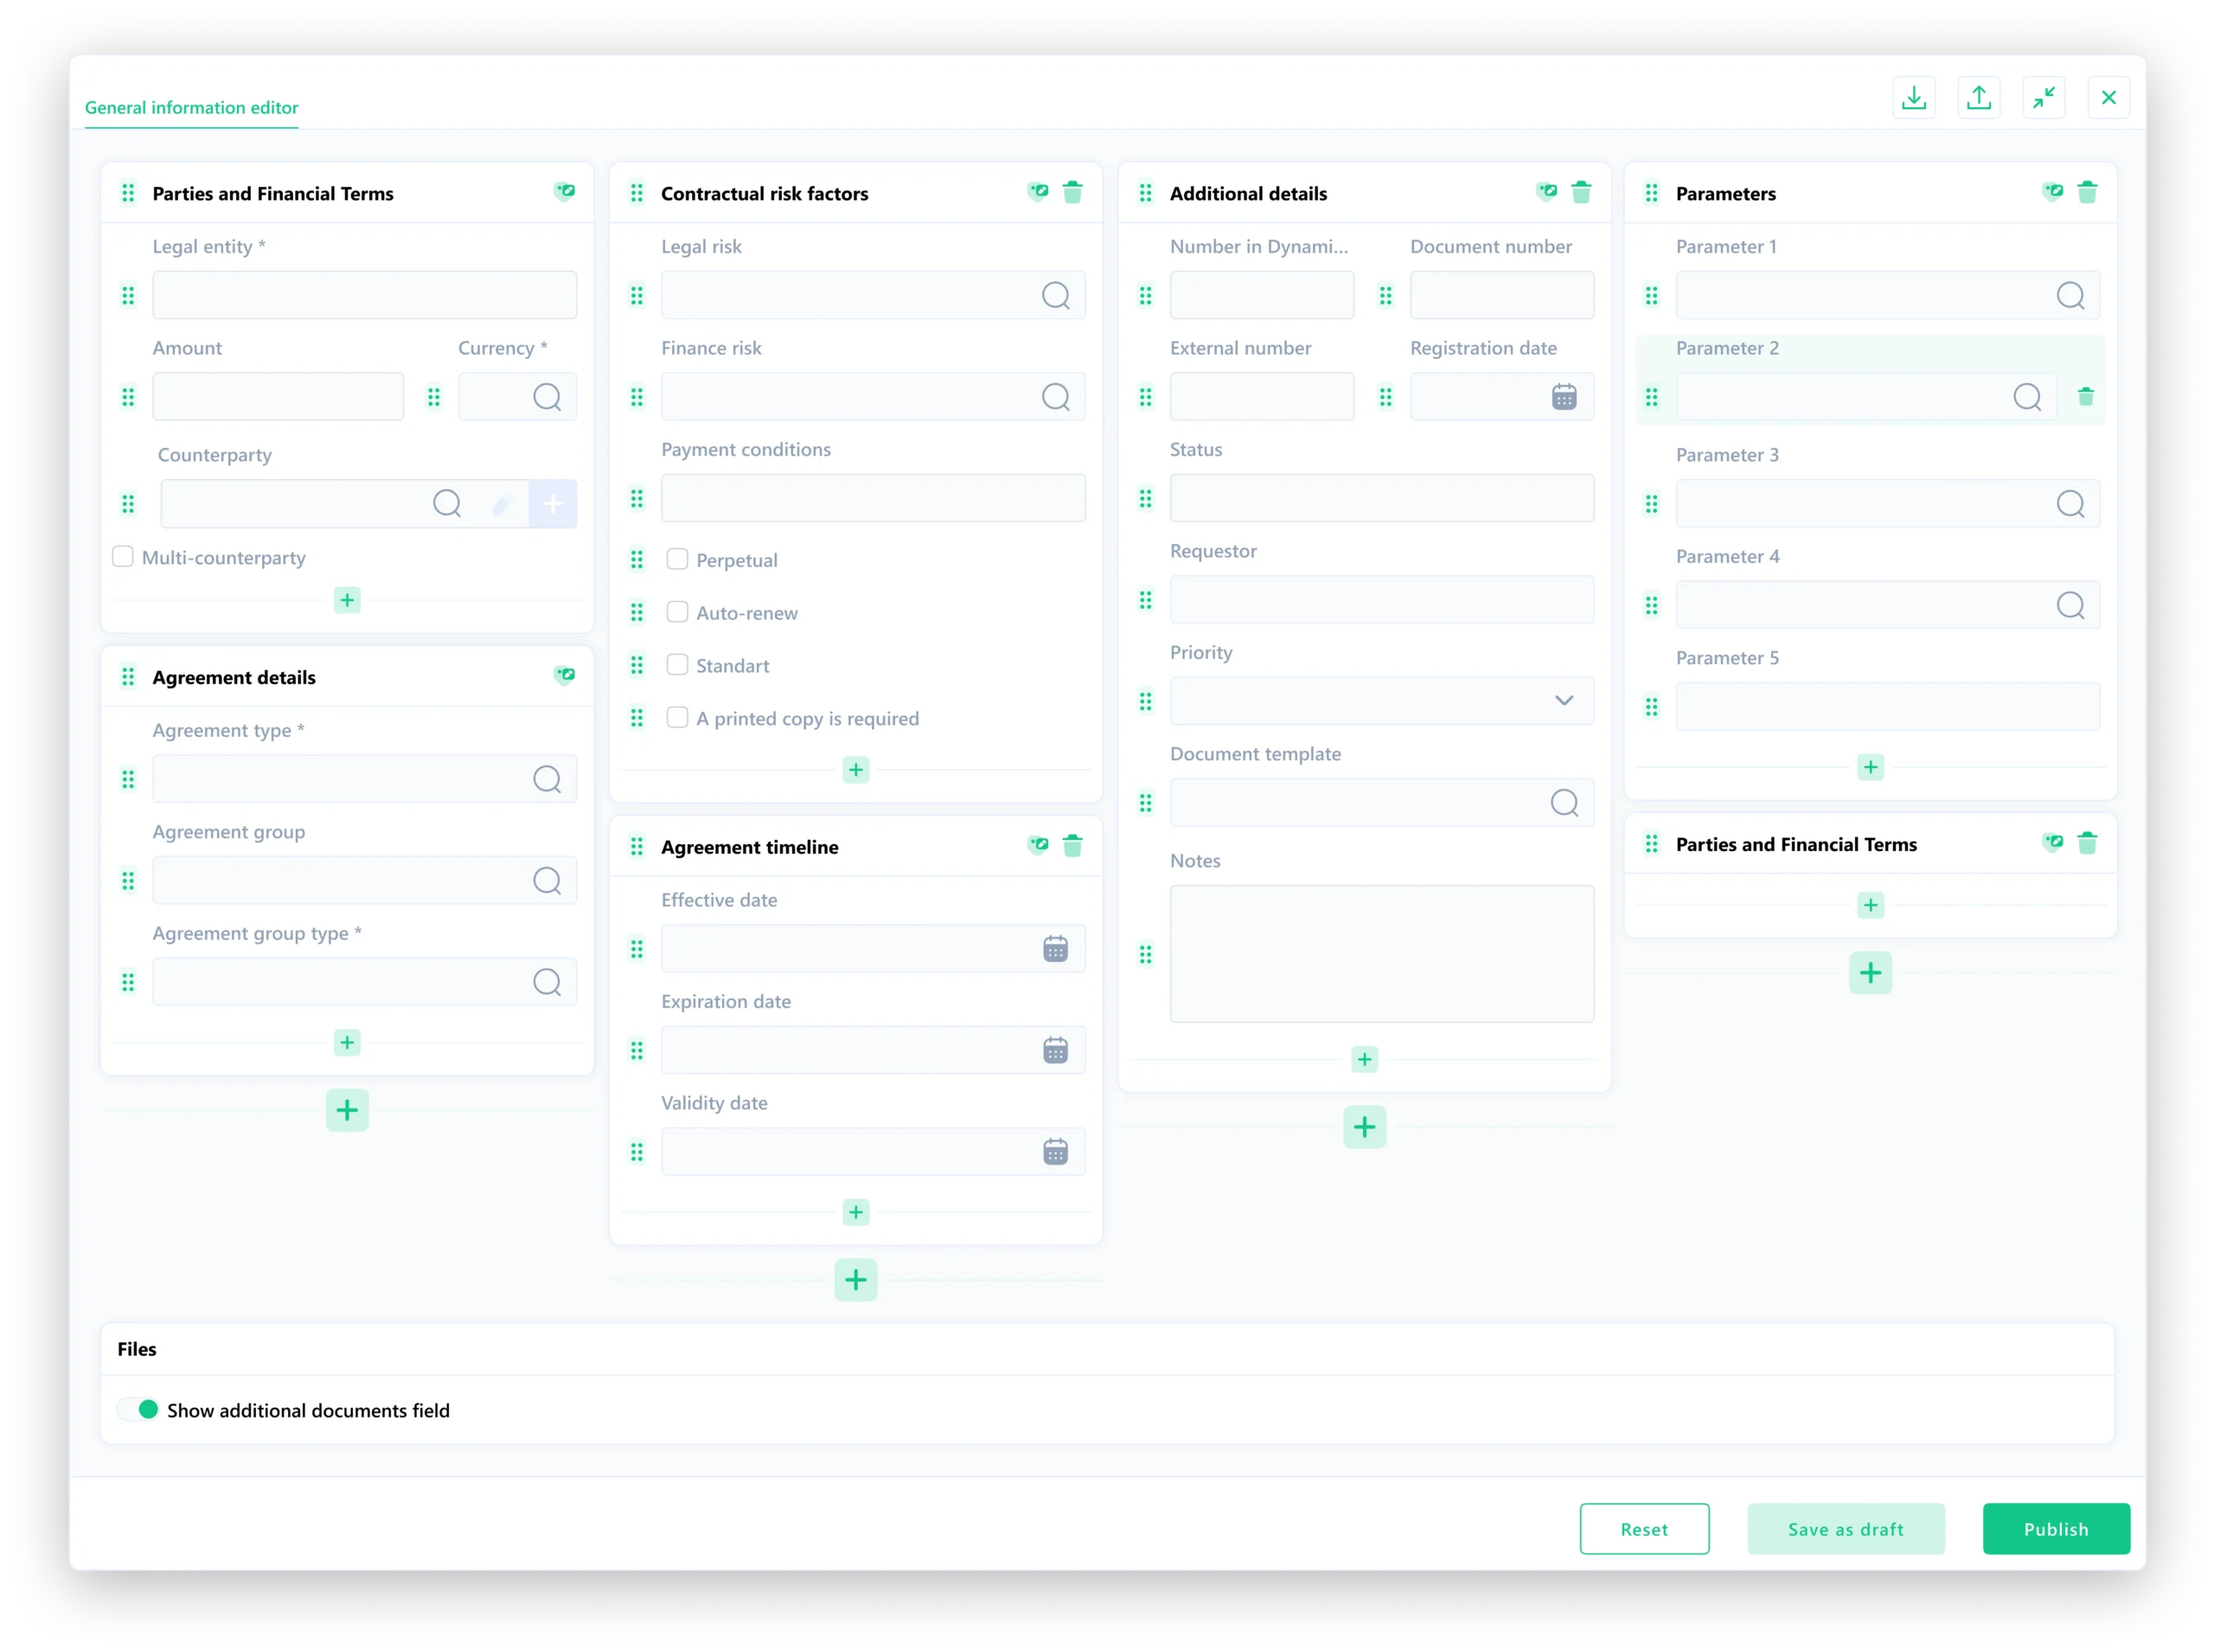Image resolution: width=2214 pixels, height=1652 pixels.
Task: Click the download icon in the top toolbar
Action: pyautogui.click(x=1914, y=97)
